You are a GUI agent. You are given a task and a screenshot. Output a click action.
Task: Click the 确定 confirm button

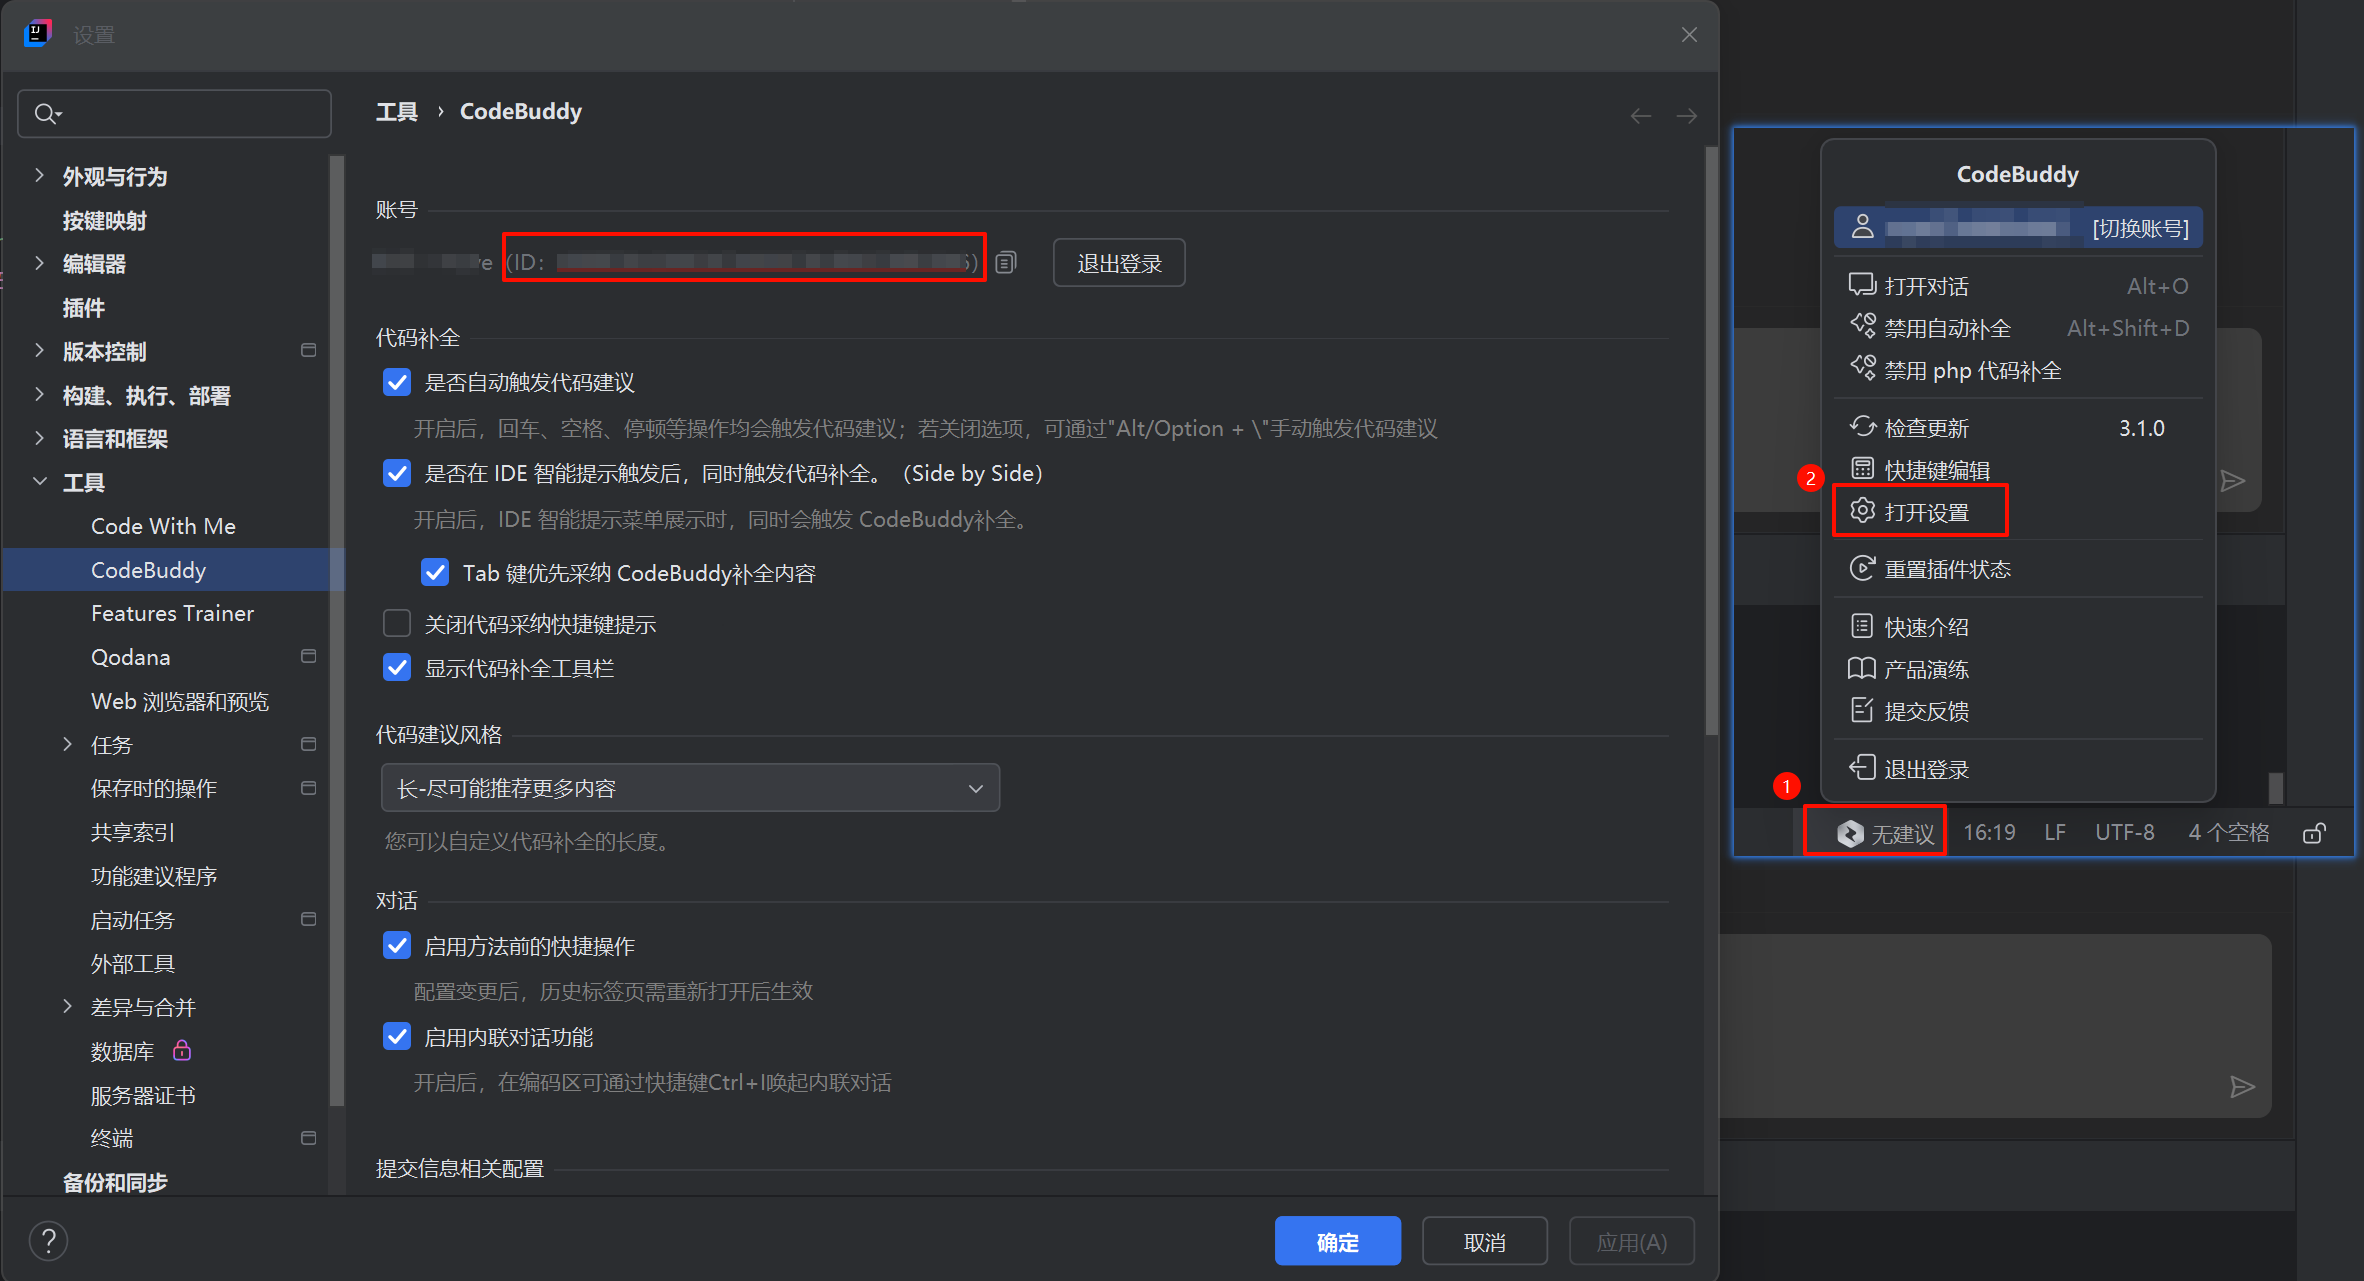tap(1337, 1242)
